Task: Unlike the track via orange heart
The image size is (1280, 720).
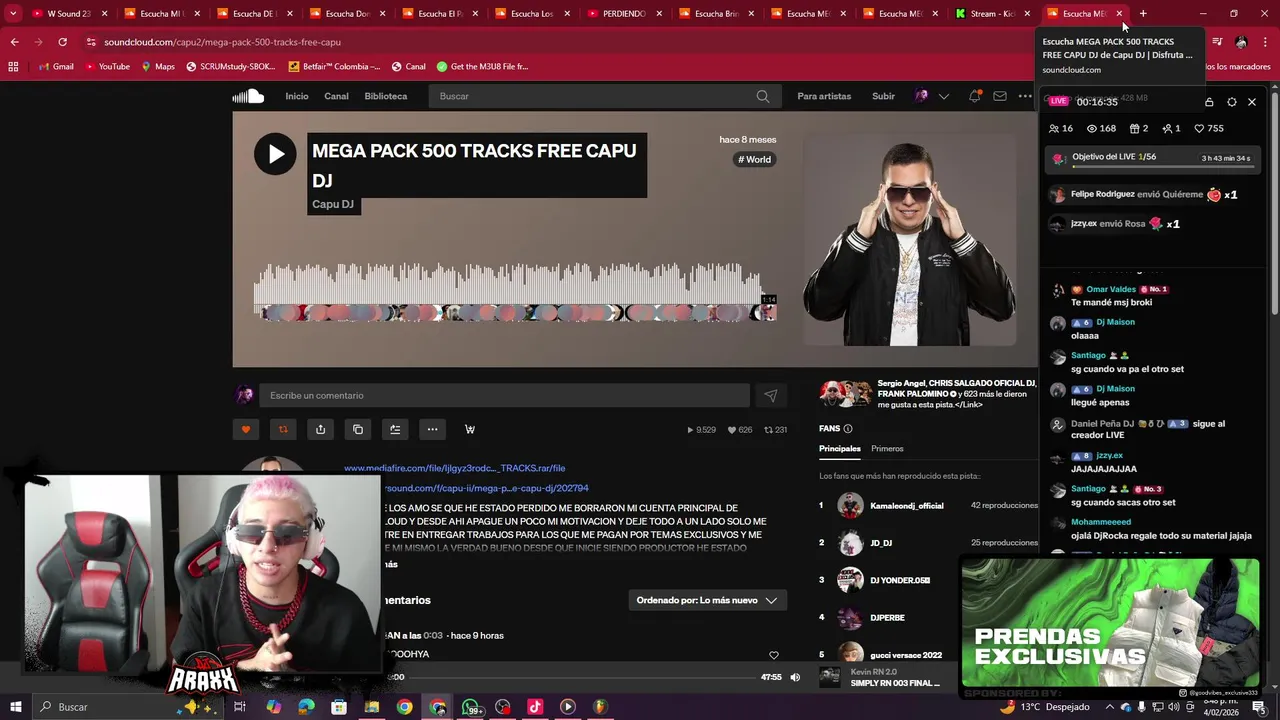Action: pos(246,429)
